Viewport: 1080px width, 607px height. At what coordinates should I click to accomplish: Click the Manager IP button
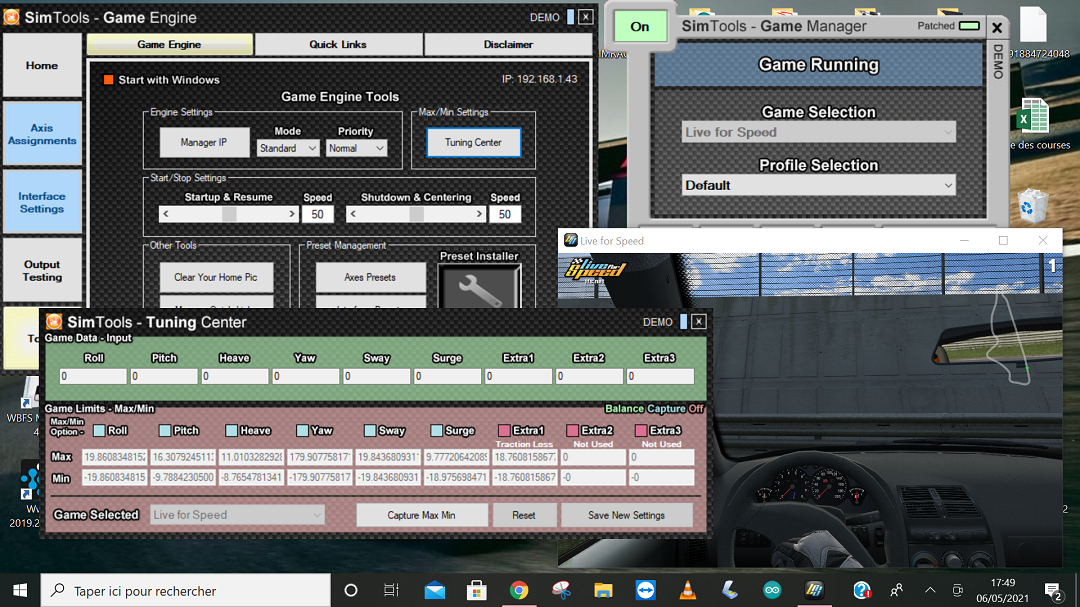[204, 142]
